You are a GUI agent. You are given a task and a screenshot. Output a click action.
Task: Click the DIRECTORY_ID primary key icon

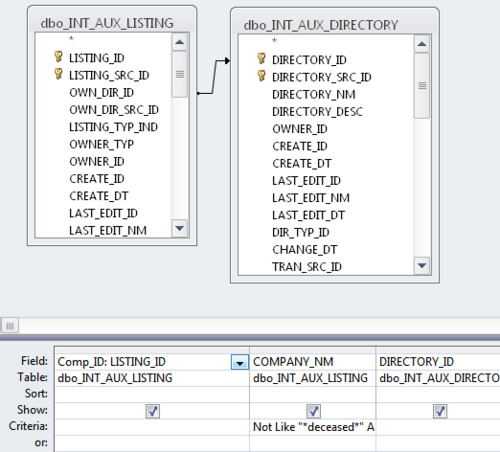pyautogui.click(x=262, y=59)
